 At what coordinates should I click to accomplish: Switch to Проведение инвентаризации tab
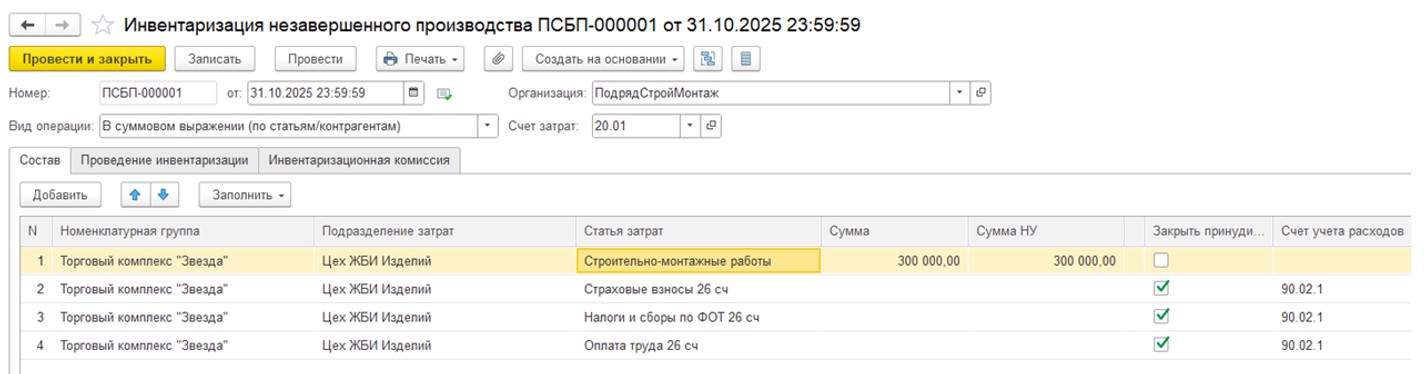165,160
